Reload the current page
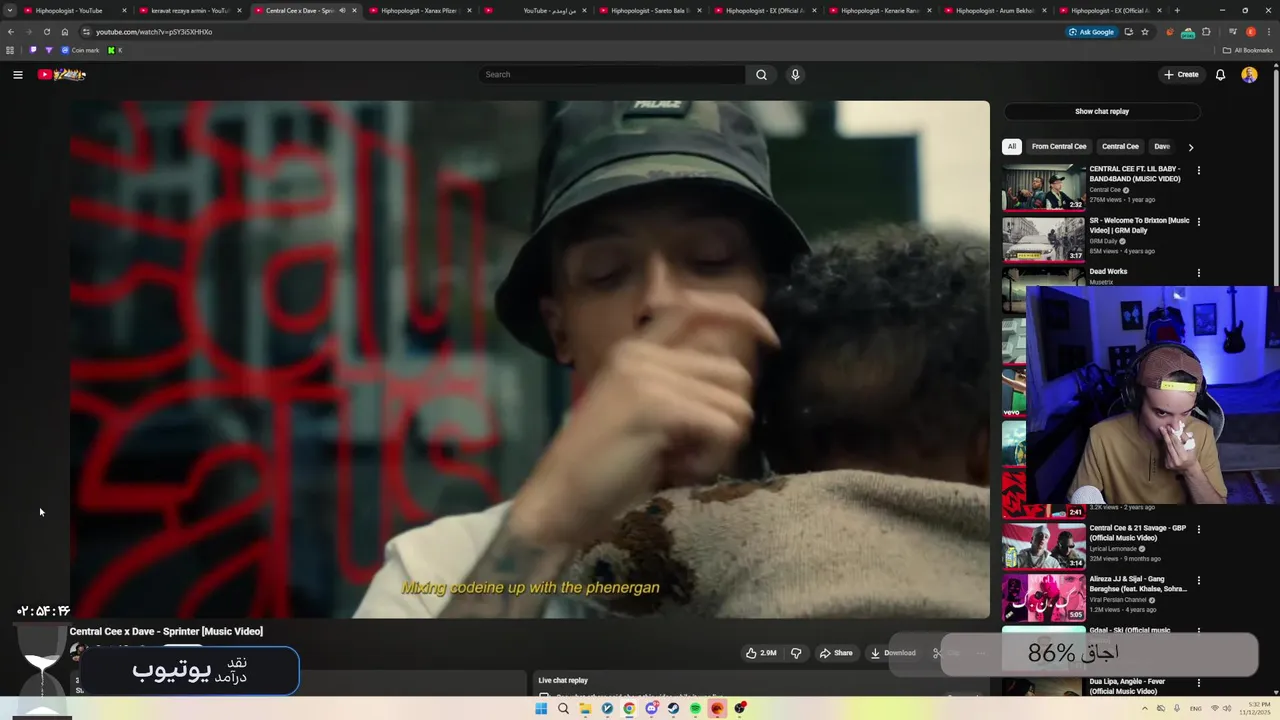The width and height of the screenshot is (1280, 720). tap(46, 32)
